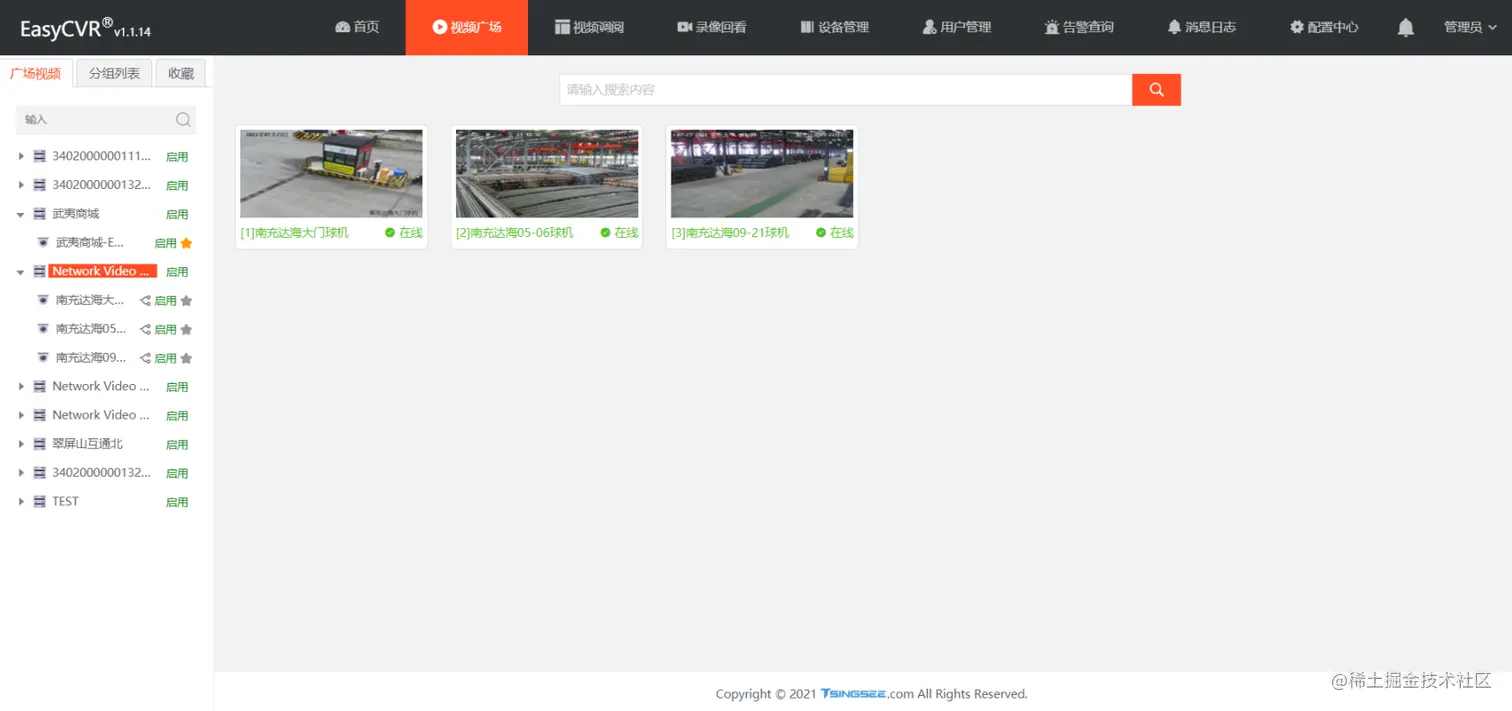Open the 南充达海大门球机 video thumbnail
Image resolution: width=1512 pixels, height=711 pixels.
[x=331, y=174]
